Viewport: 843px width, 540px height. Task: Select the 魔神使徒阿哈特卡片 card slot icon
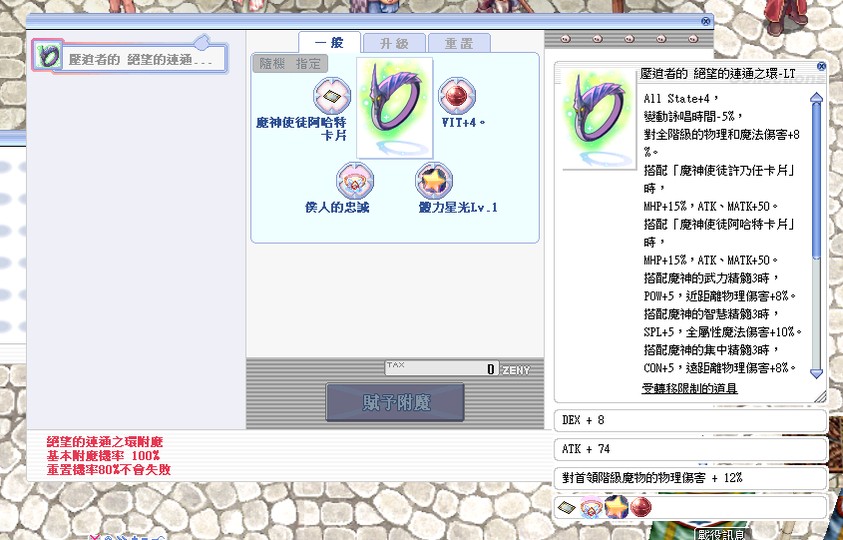point(331,97)
